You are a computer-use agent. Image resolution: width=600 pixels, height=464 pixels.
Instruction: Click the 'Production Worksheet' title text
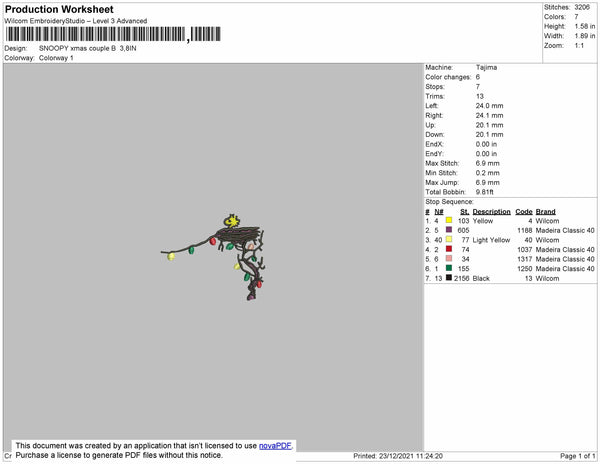[x=59, y=9]
